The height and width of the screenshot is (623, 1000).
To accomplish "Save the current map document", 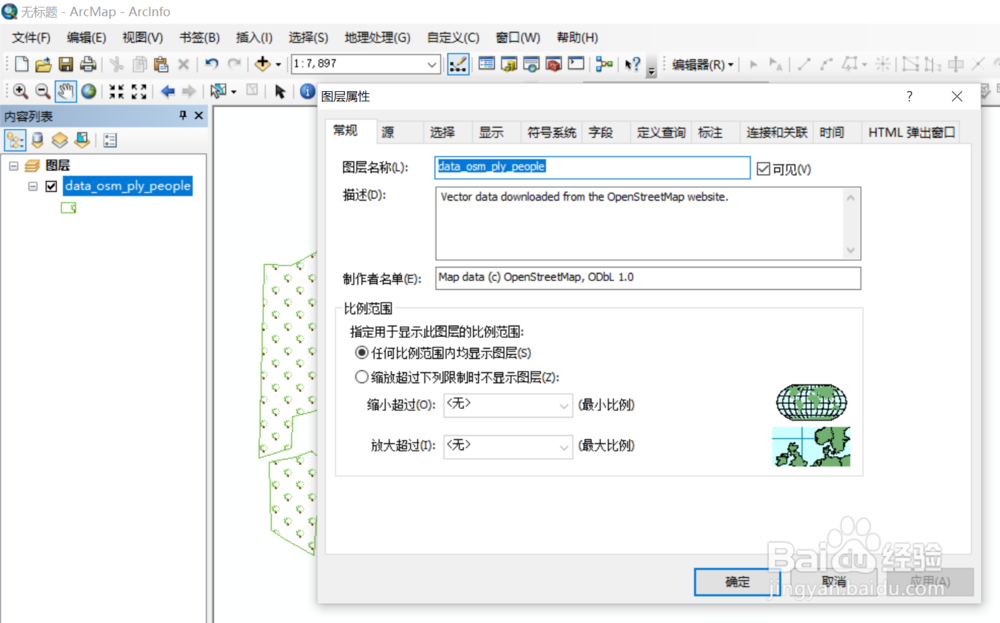I will [65, 63].
